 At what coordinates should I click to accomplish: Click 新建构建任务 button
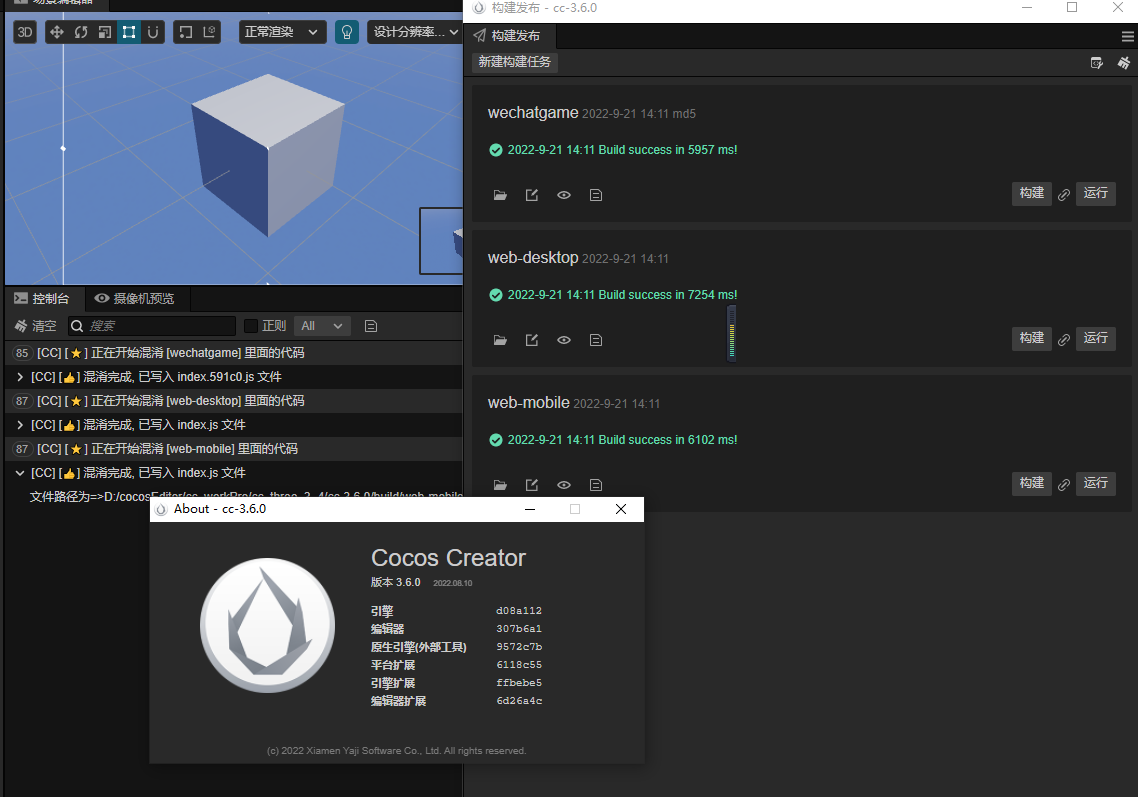(514, 62)
